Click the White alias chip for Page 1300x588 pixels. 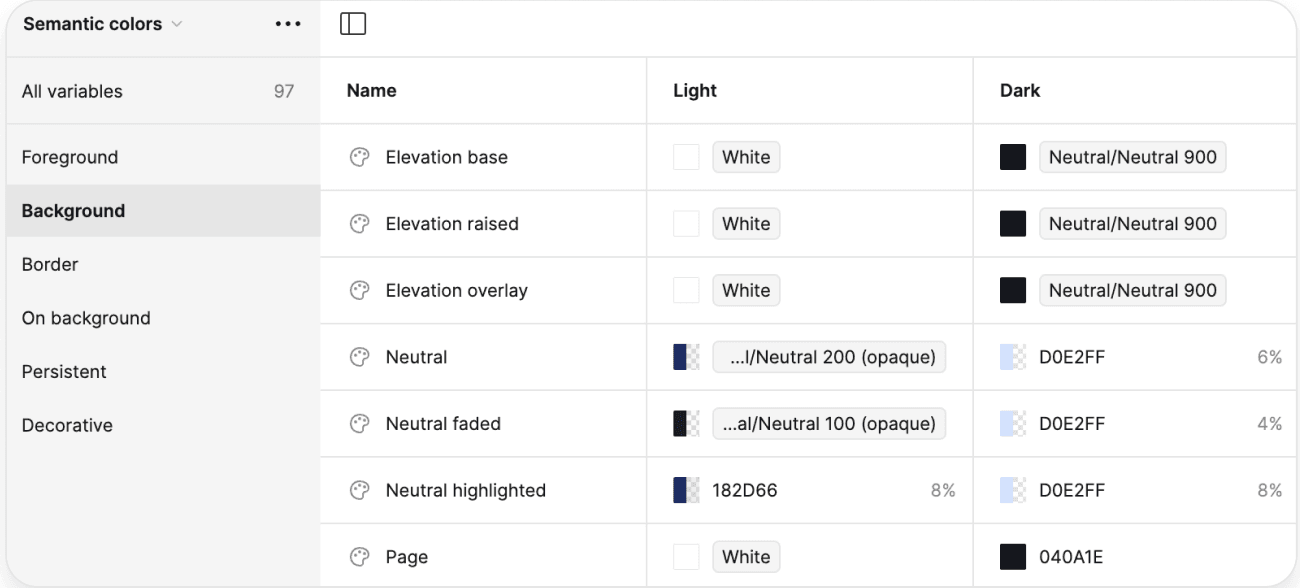click(x=746, y=557)
